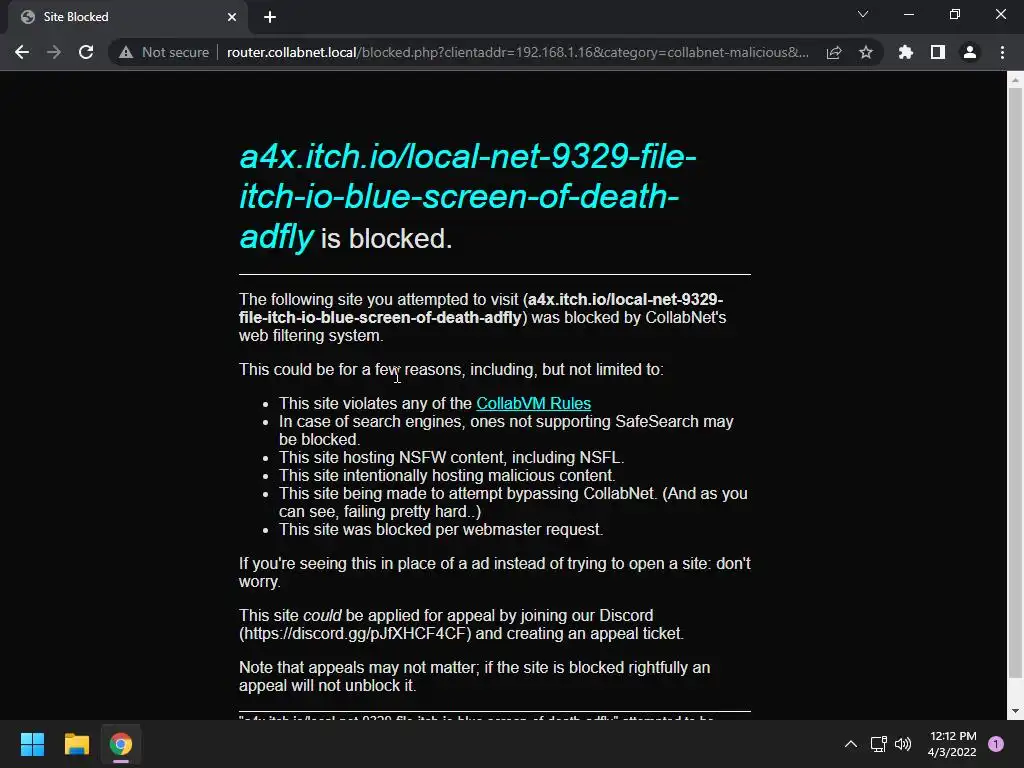Restore down the Chrome window
The width and height of the screenshot is (1024, 768).
click(955, 14)
